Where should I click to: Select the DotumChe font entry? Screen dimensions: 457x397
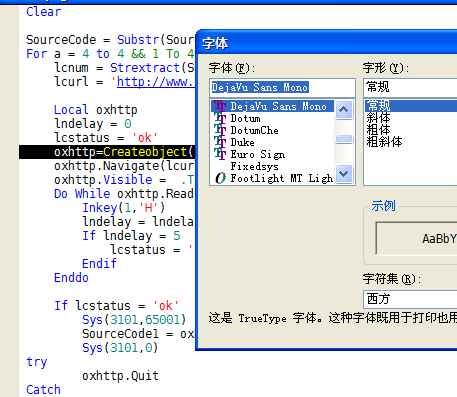point(254,130)
